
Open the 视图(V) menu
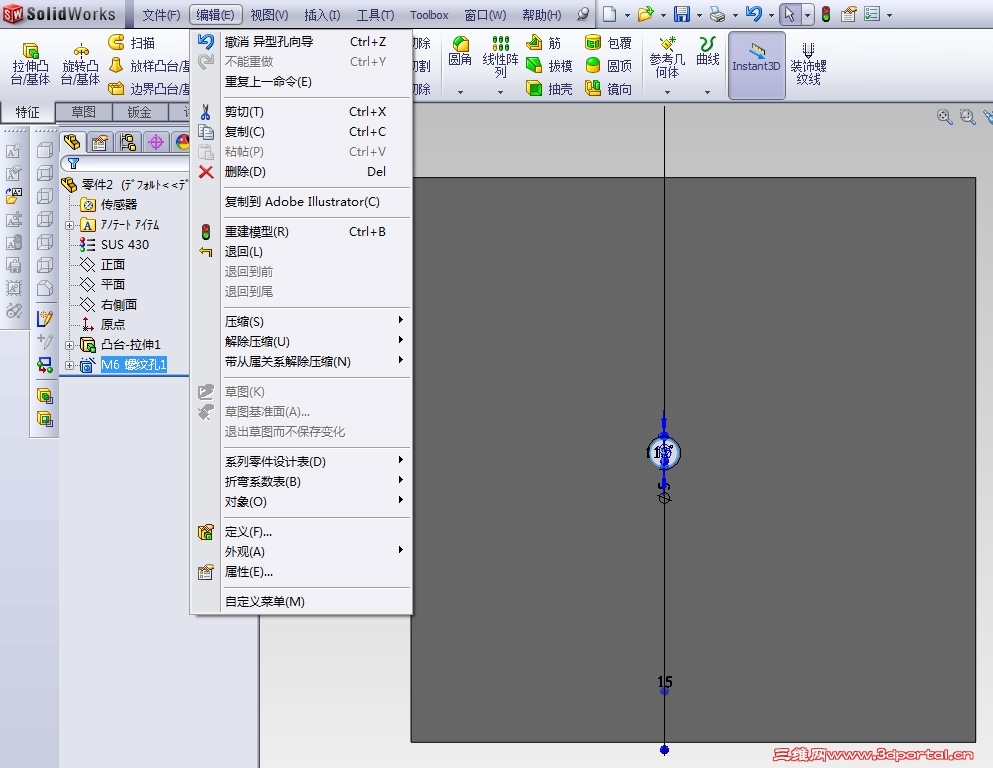269,15
